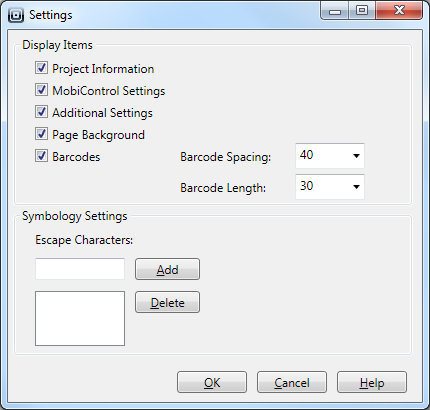Screen dimensions: 430x410
Task: Toggle the MobiControl Settings checkbox
Action: click(41, 90)
